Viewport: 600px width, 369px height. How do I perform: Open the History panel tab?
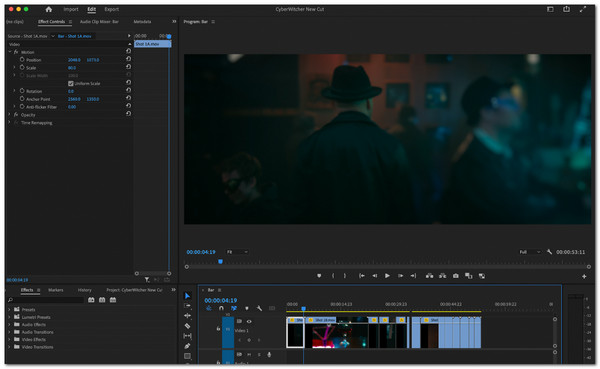[85, 290]
